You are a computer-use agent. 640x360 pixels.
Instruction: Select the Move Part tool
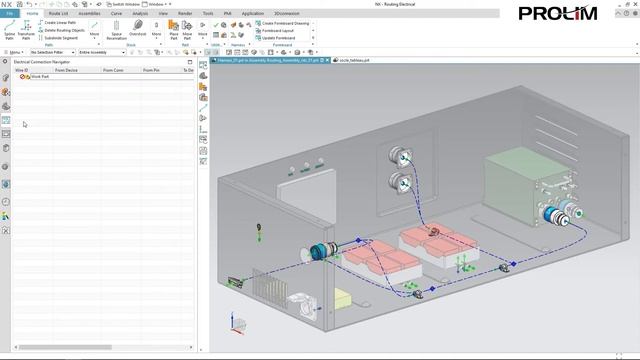coord(187,30)
